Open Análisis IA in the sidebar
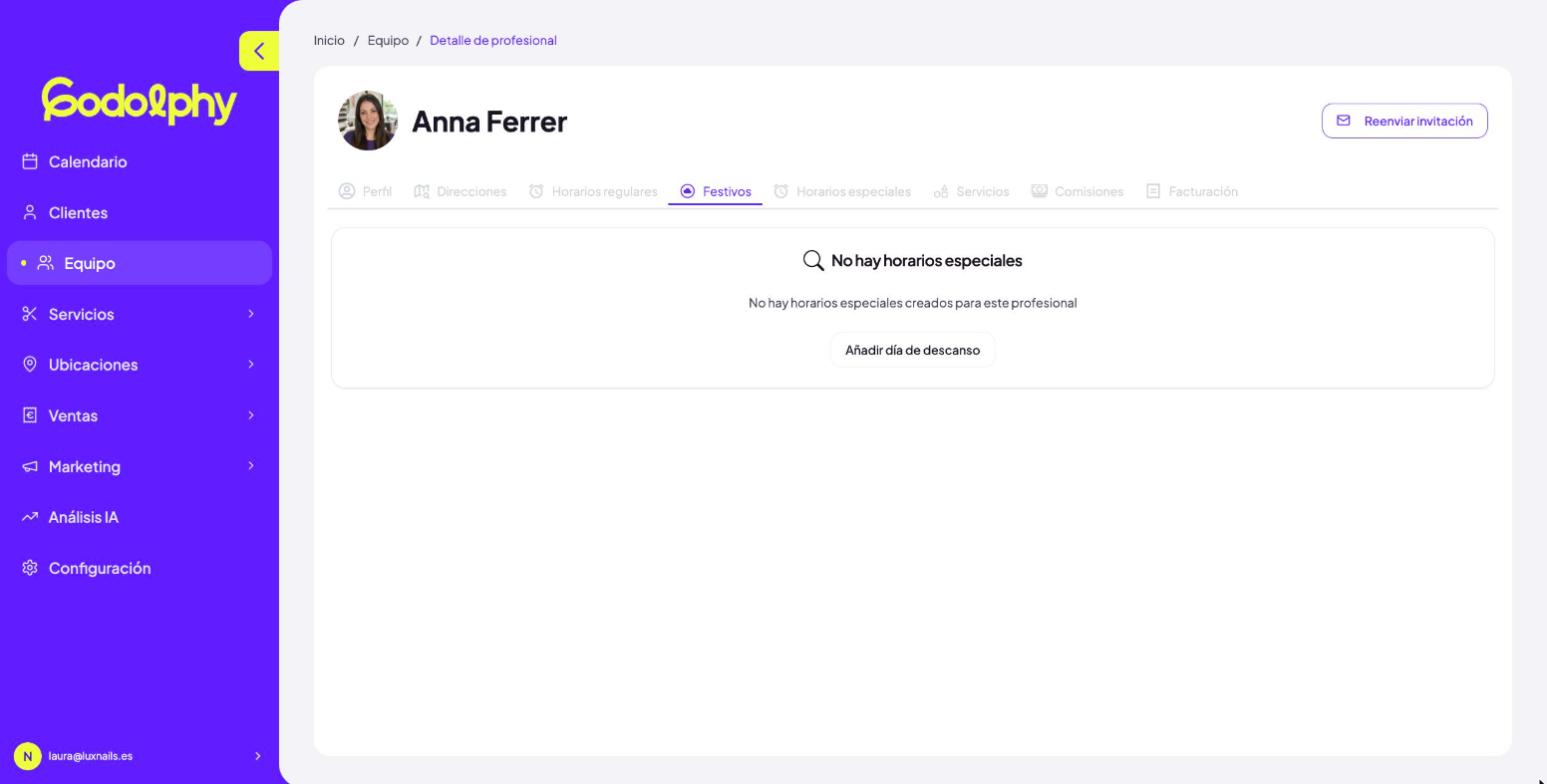Screen dimensions: 1547x784 click(139, 517)
